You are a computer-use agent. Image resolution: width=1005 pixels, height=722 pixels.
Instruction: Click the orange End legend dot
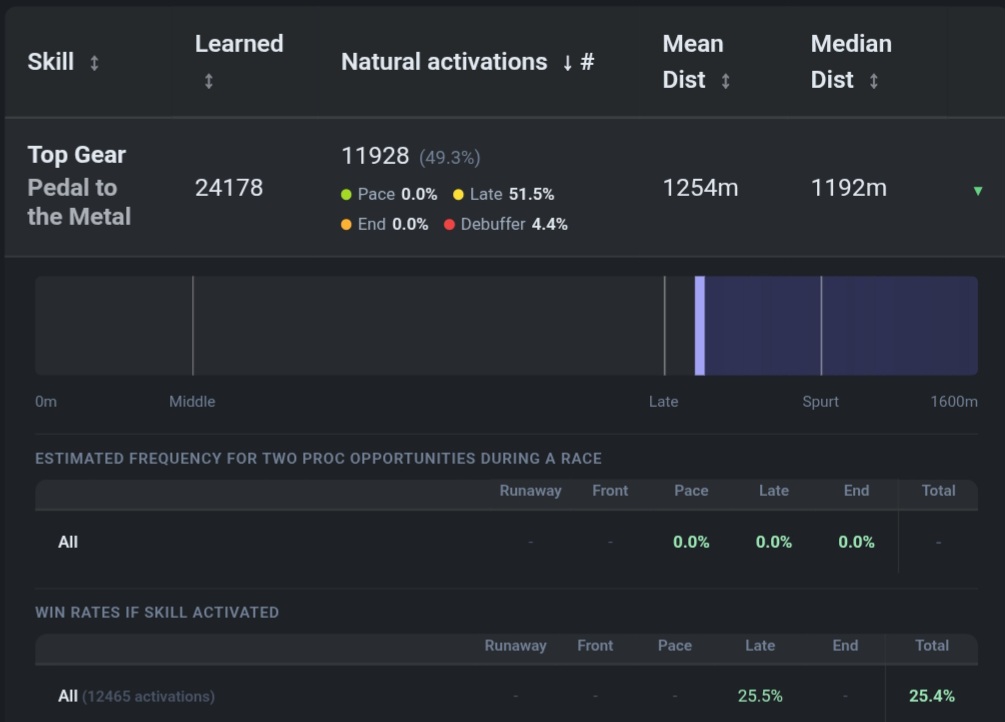[x=346, y=224]
